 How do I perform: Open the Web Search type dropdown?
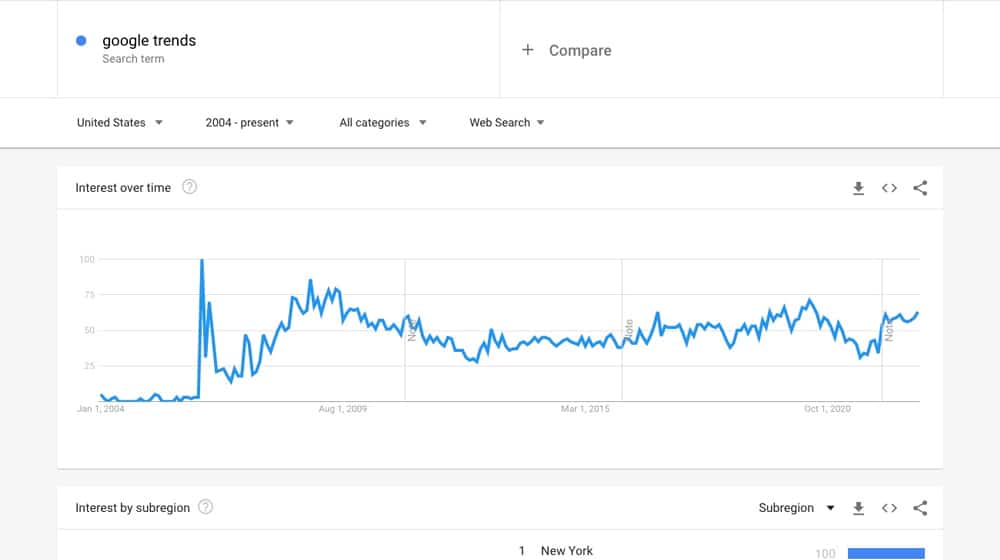507,122
